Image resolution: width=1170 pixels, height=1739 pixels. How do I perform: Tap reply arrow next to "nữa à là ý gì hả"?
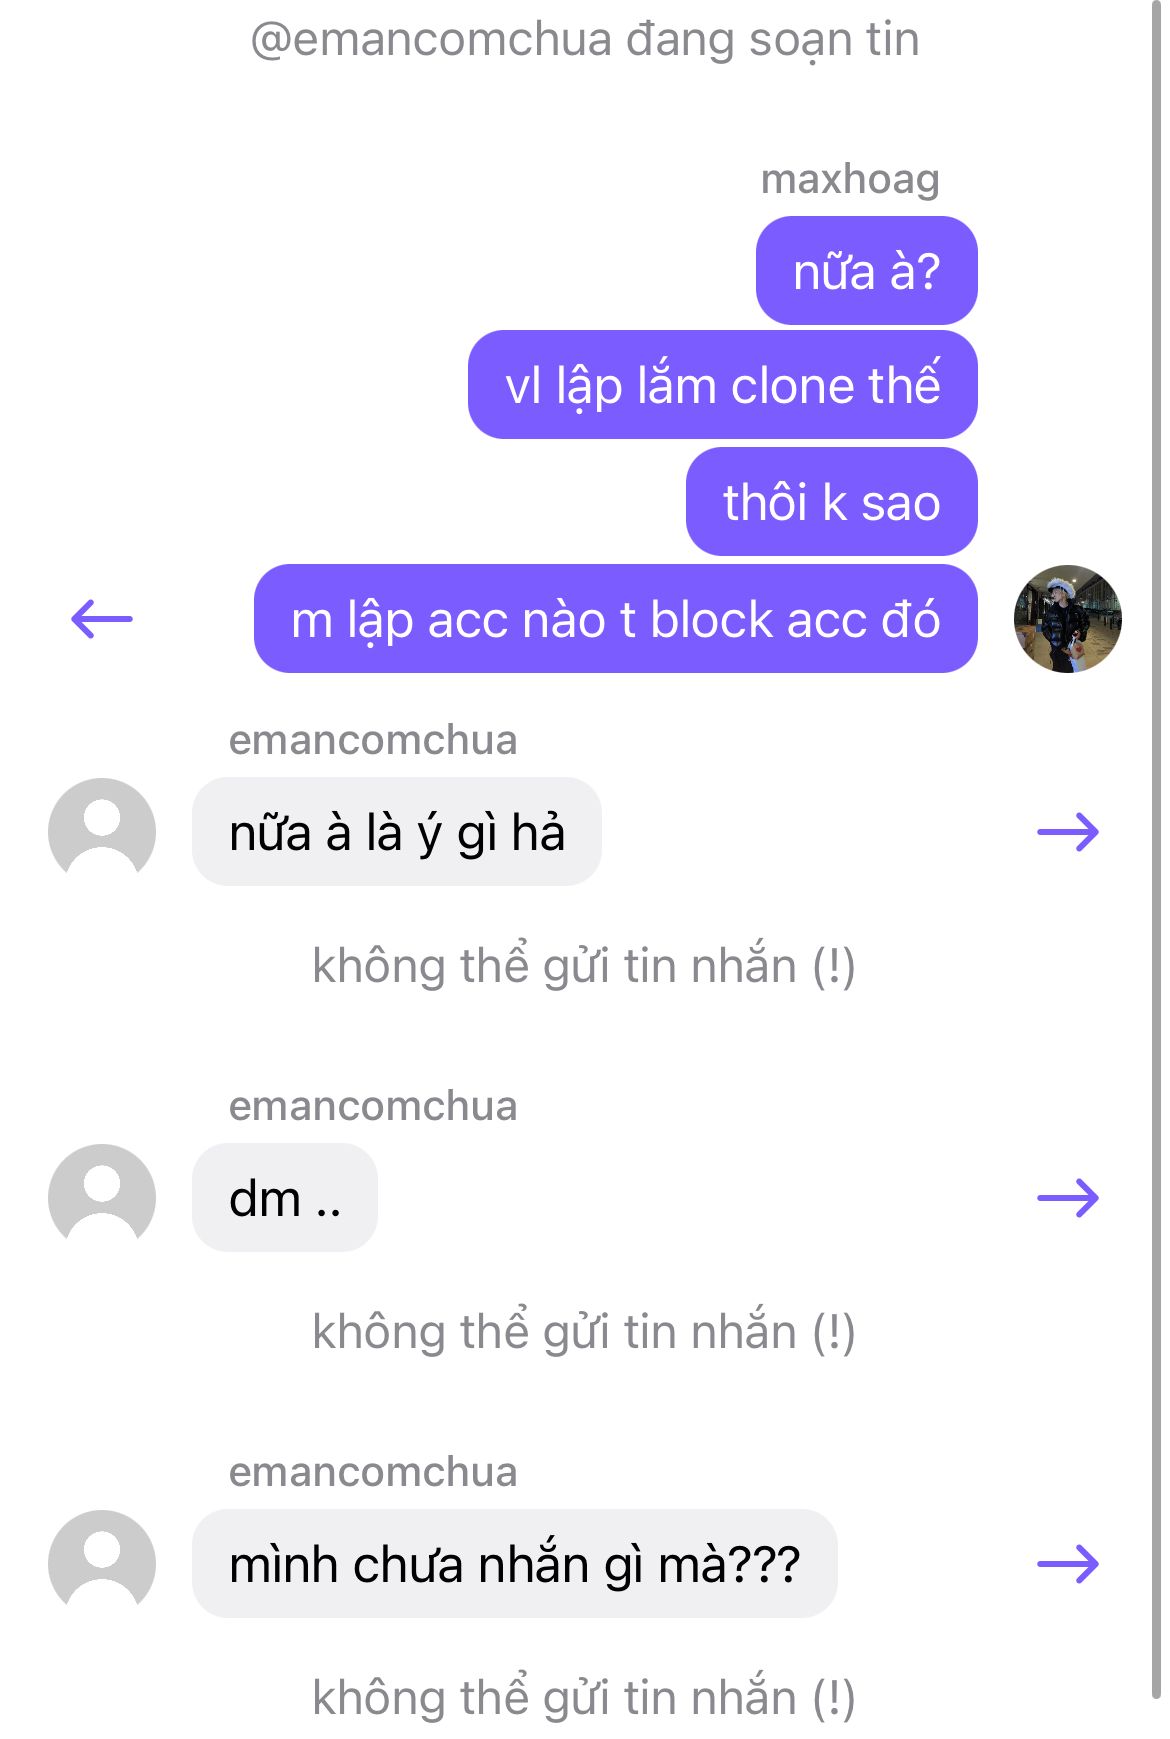point(1068,832)
